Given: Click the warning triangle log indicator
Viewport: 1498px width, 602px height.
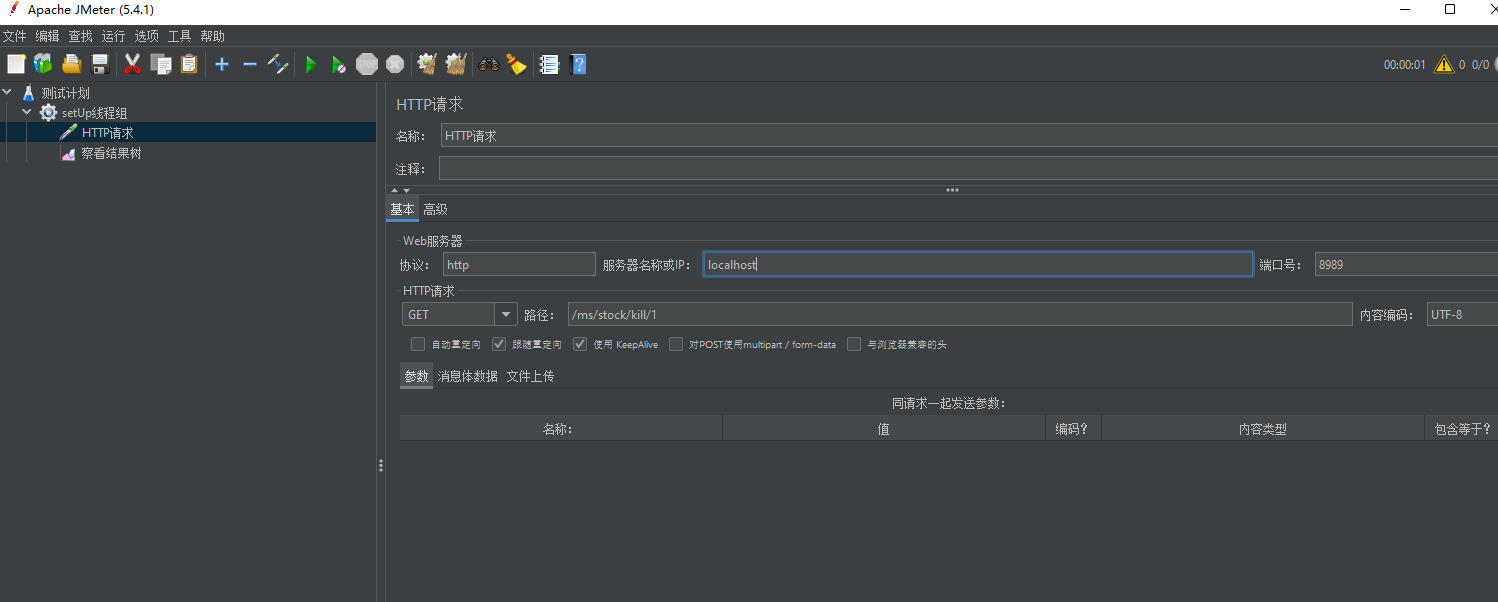Looking at the screenshot, I should tap(1444, 64).
